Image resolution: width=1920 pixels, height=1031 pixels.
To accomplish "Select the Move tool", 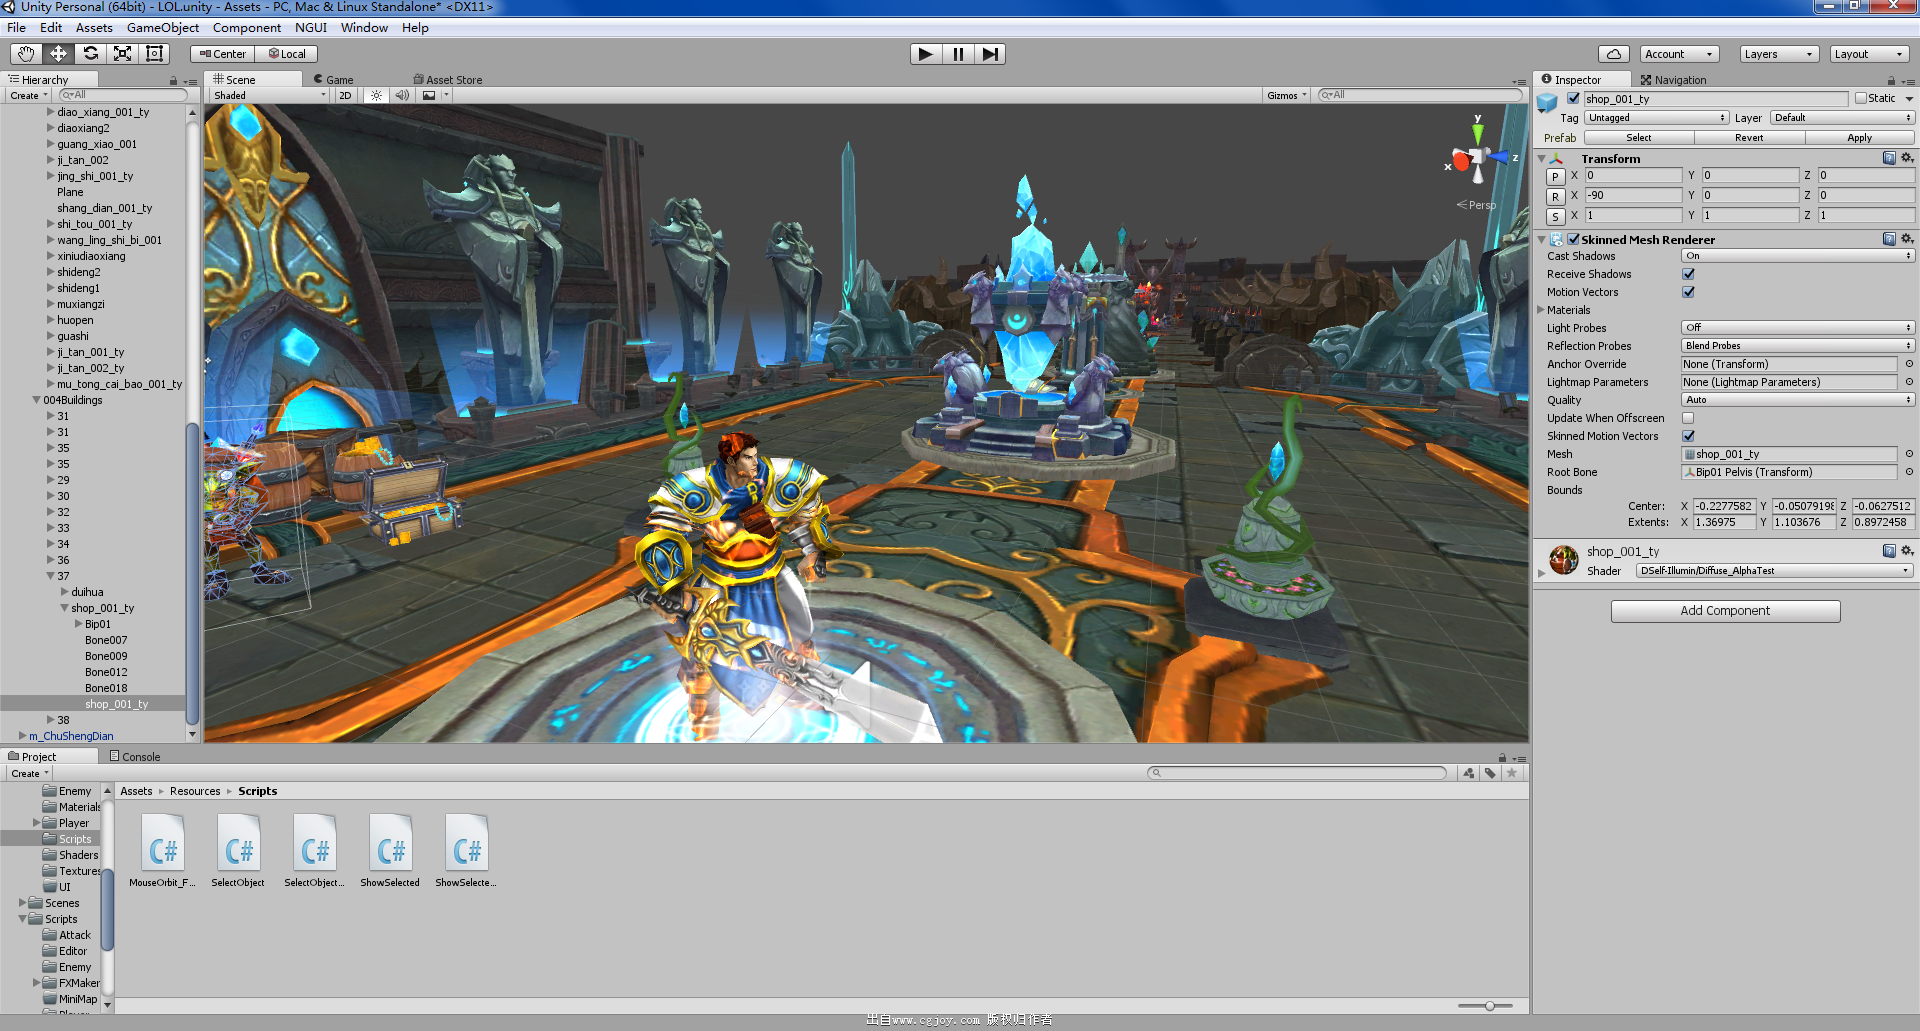I will coord(58,54).
